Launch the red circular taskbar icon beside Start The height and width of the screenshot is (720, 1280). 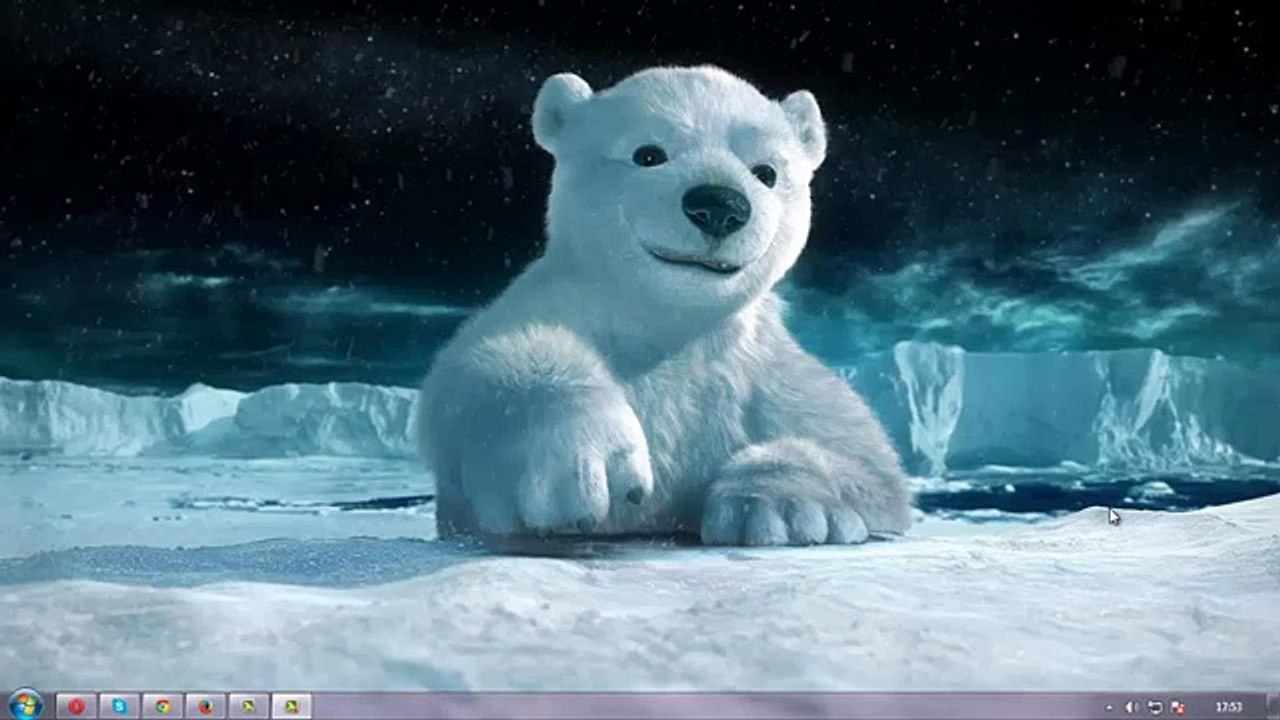(x=76, y=706)
